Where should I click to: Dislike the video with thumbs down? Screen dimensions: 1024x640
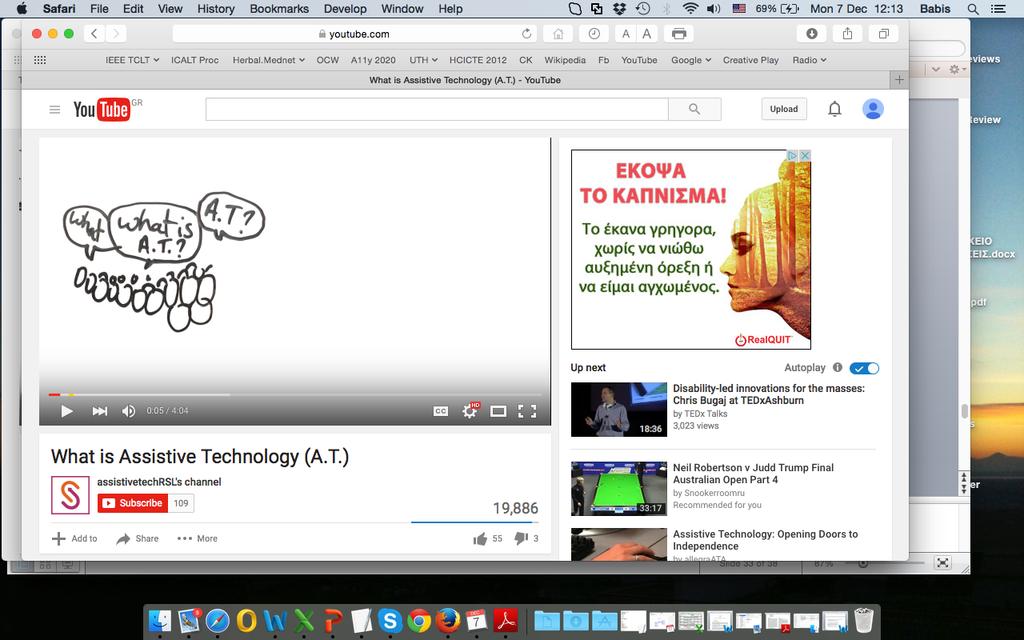(x=520, y=539)
